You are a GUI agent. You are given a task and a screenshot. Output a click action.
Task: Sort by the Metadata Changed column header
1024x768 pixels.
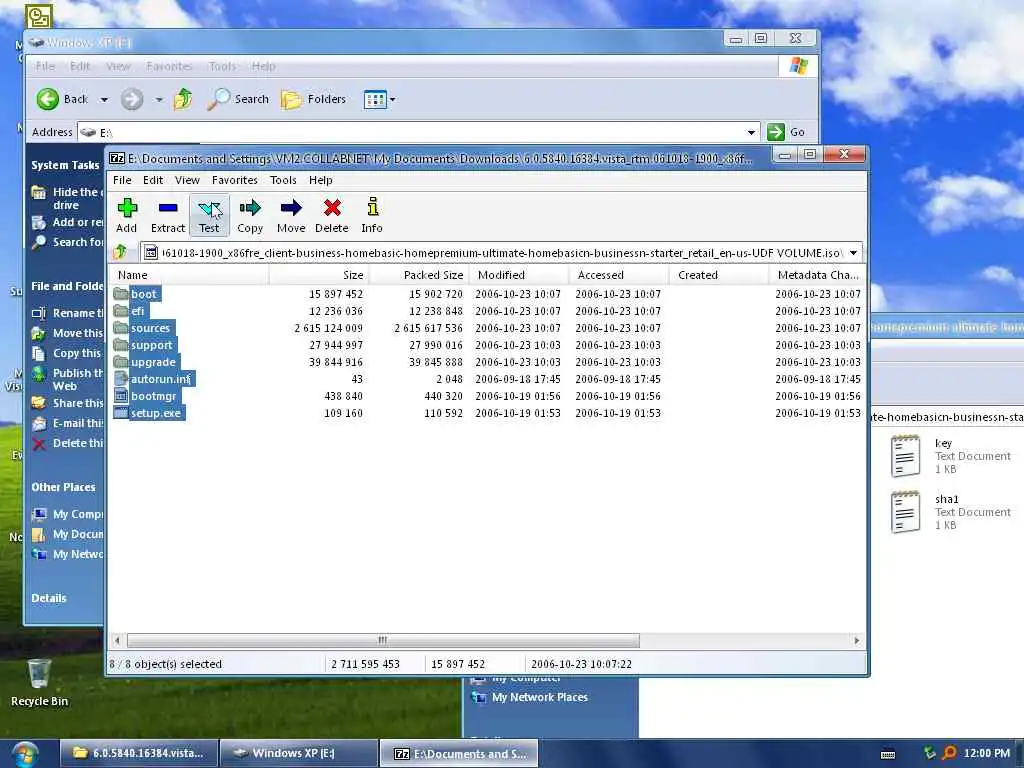click(818, 275)
